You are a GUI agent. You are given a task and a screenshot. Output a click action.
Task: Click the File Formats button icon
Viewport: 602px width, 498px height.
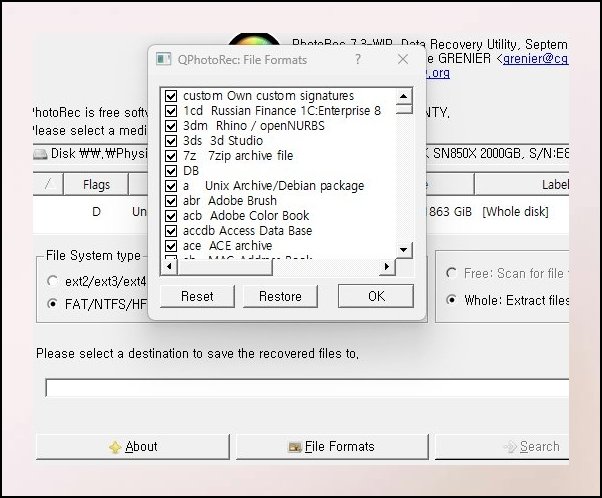[294, 447]
